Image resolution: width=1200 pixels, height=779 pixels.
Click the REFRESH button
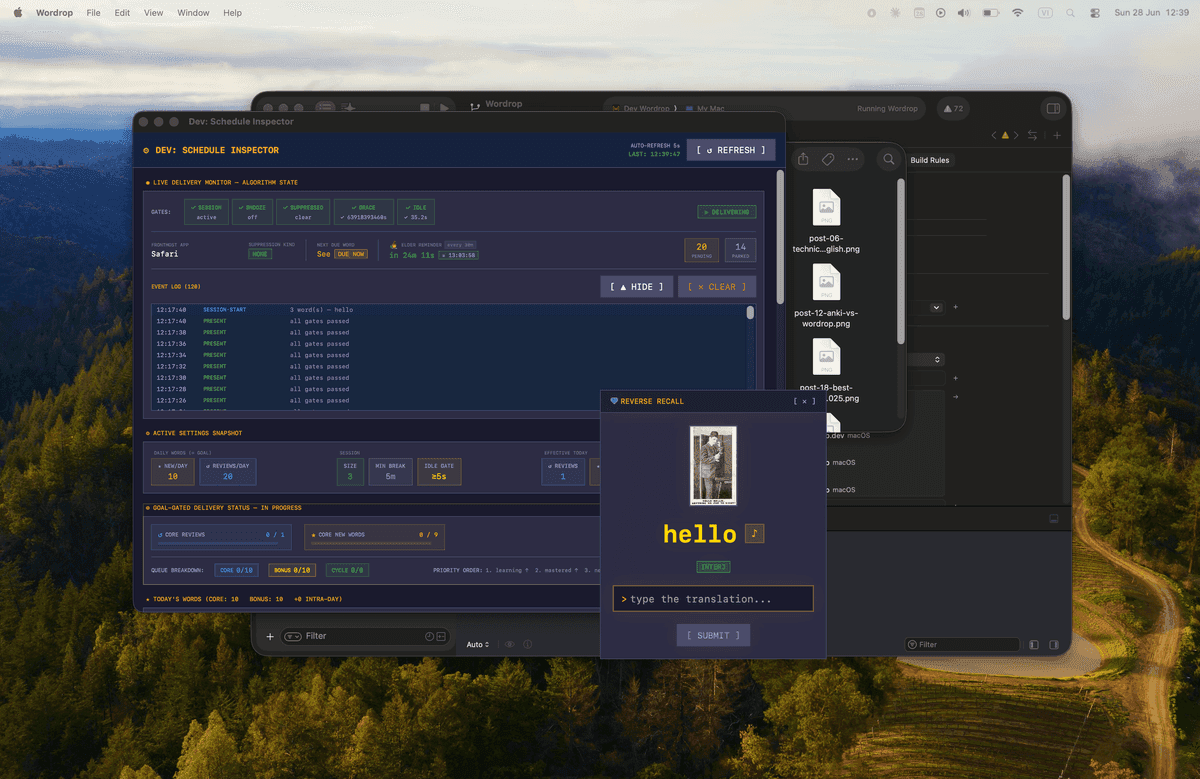coord(731,150)
